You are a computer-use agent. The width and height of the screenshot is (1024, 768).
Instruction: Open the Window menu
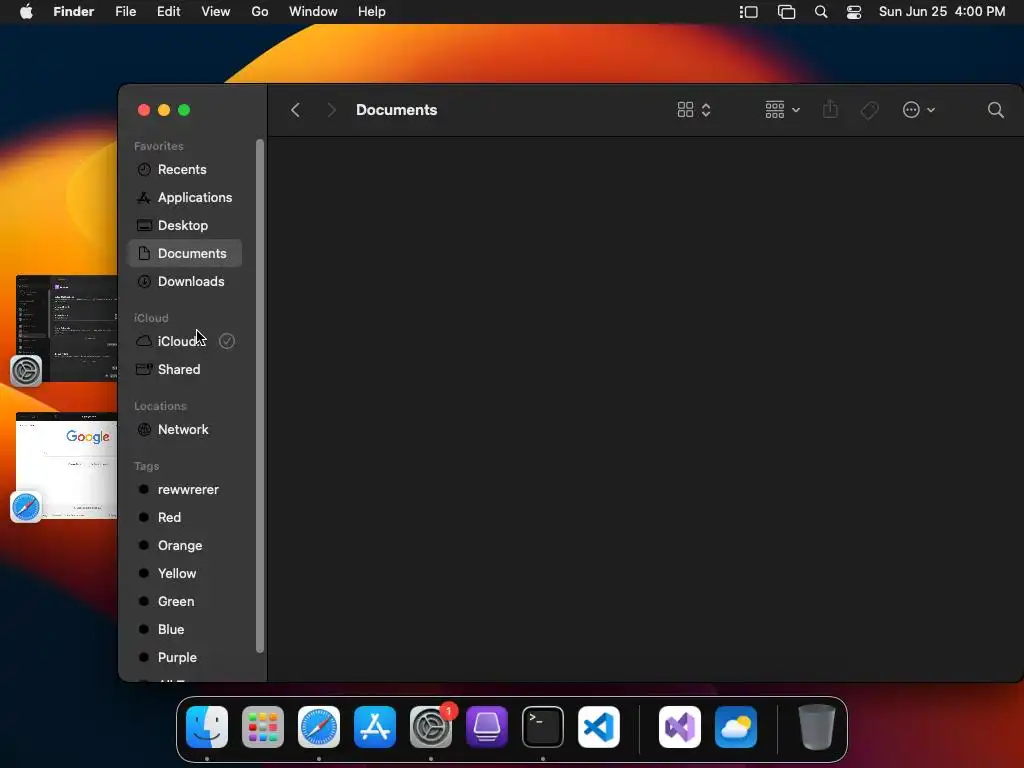coord(313,12)
